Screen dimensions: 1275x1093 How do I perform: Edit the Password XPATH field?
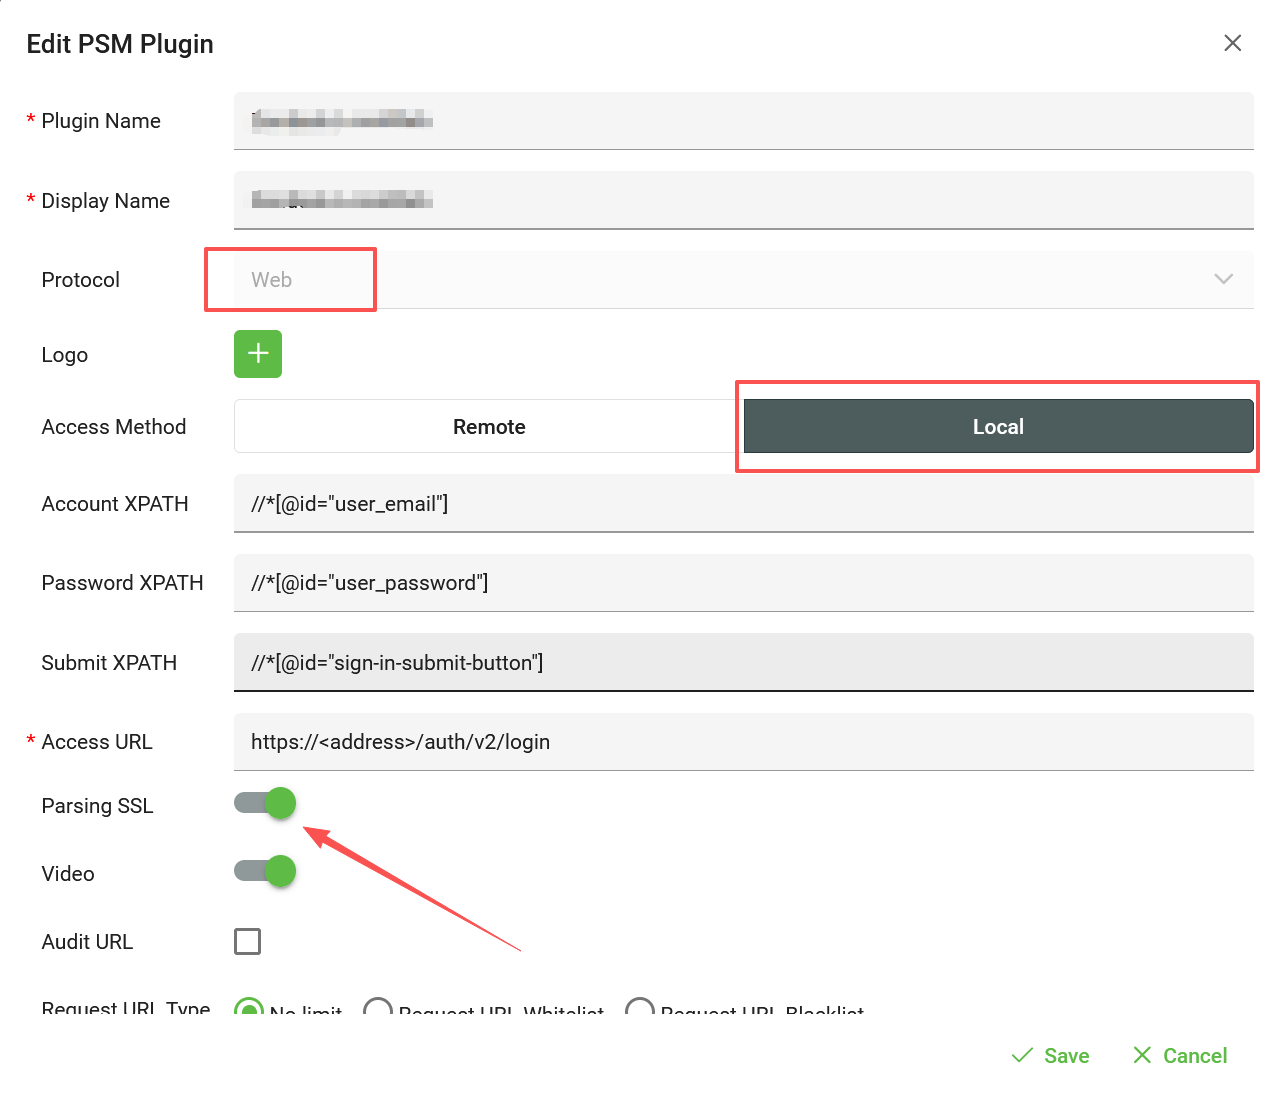[743, 583]
